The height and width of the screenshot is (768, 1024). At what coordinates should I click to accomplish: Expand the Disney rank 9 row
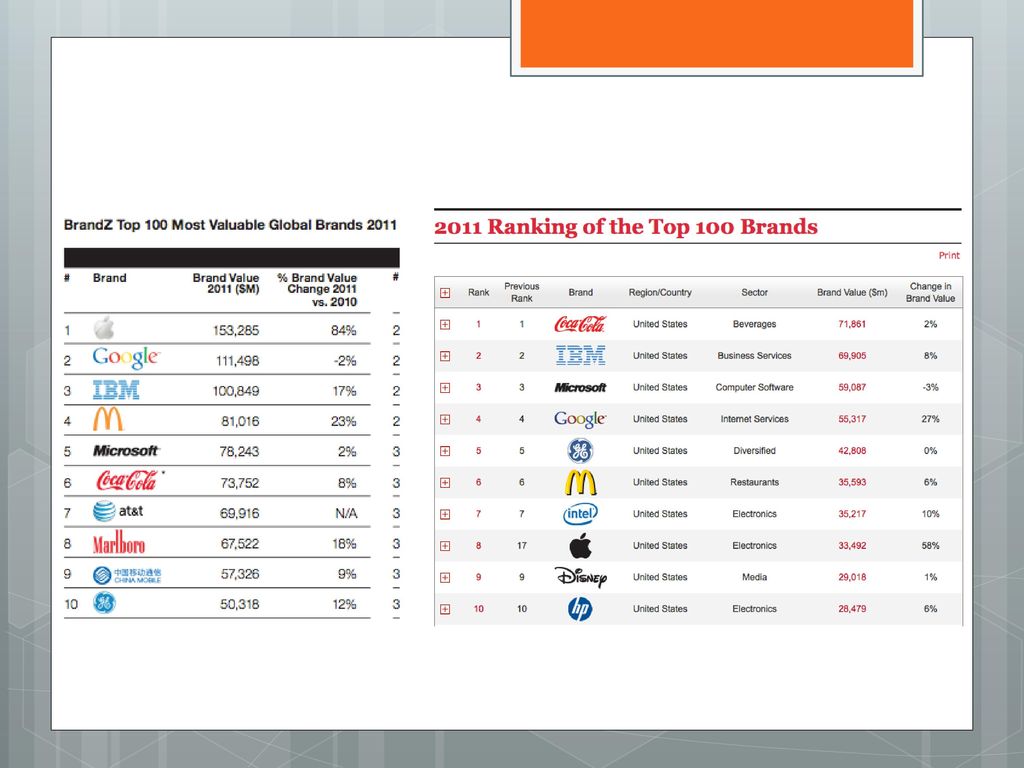[445, 577]
